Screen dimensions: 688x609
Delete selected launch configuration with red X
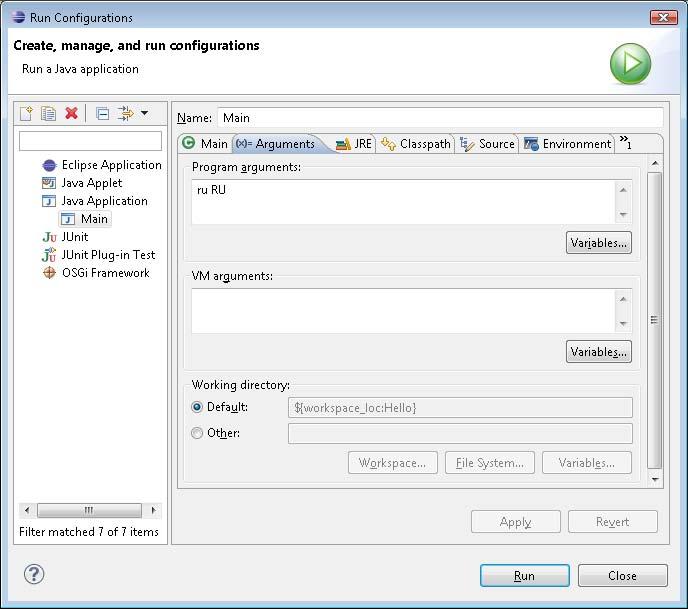click(x=72, y=114)
